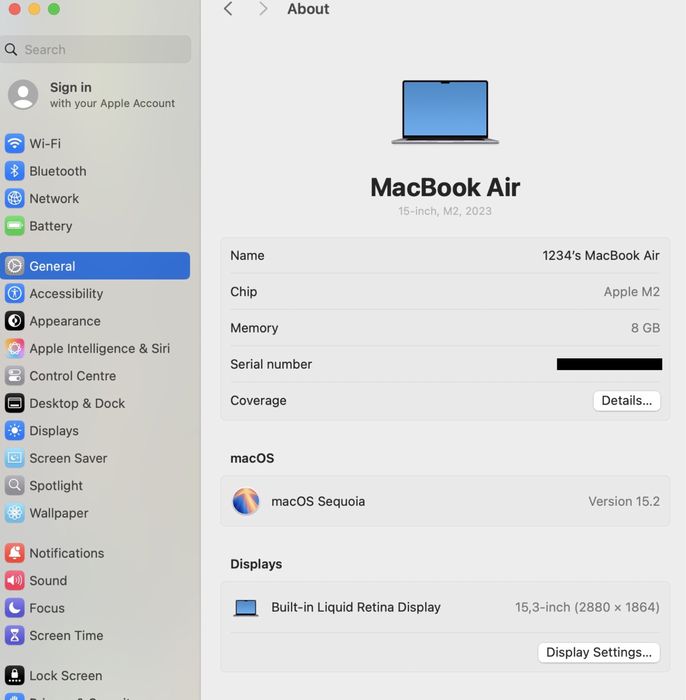
Task: Edit the name 1234's MacBook Air
Action: [601, 256]
